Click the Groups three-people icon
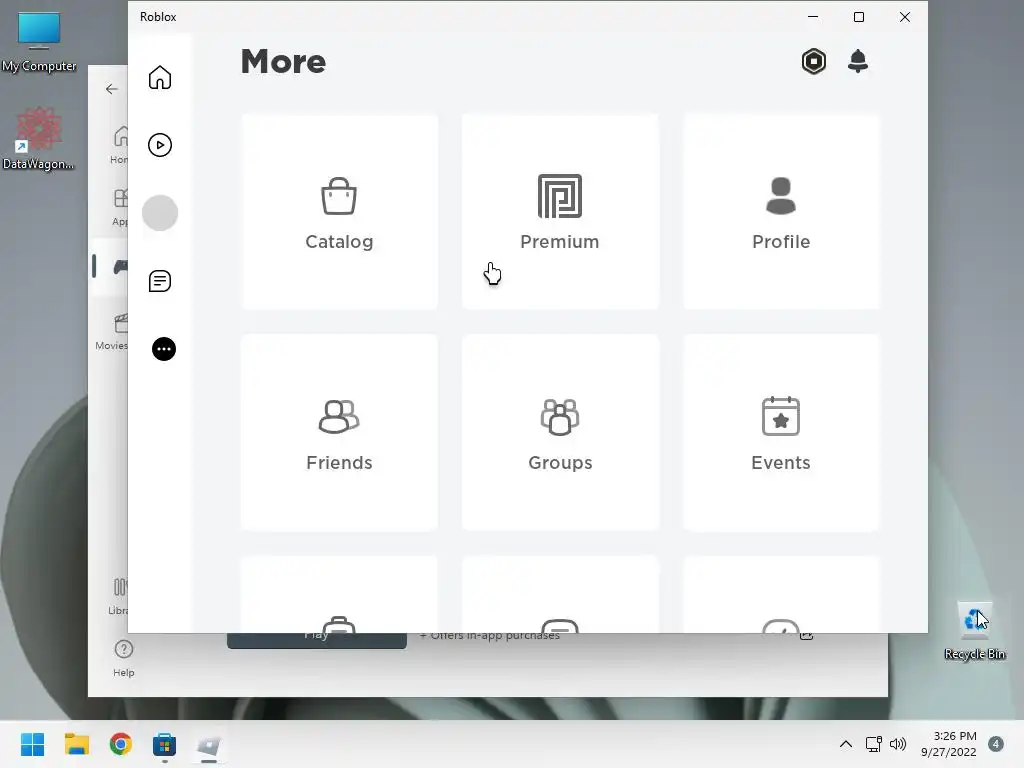1024x768 pixels. coord(560,417)
